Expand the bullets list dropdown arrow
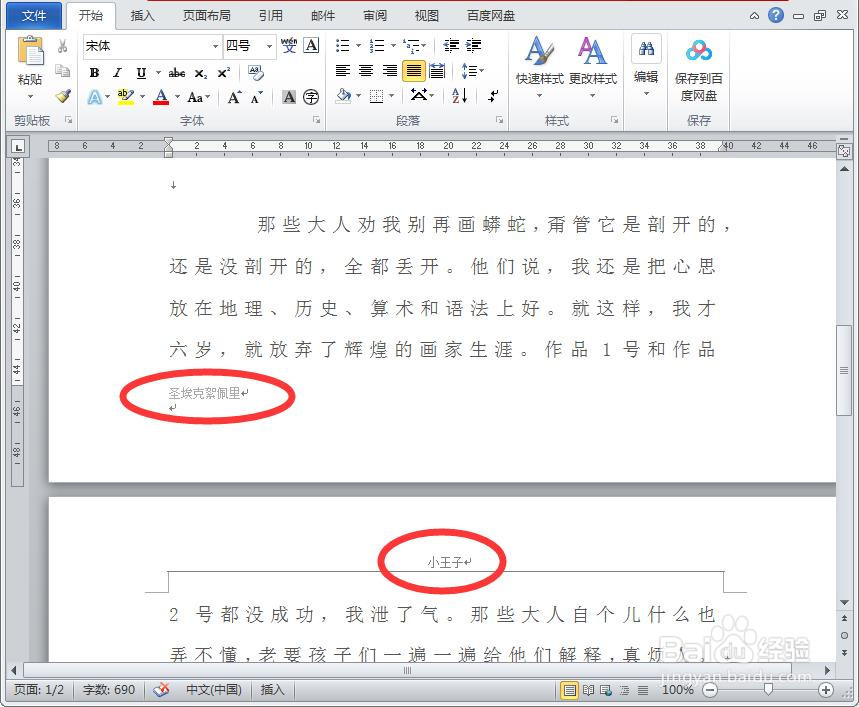859x707 pixels. 358,45
